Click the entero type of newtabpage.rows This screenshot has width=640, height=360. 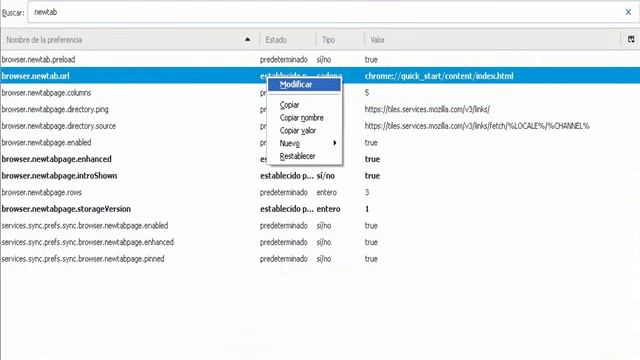click(x=327, y=192)
